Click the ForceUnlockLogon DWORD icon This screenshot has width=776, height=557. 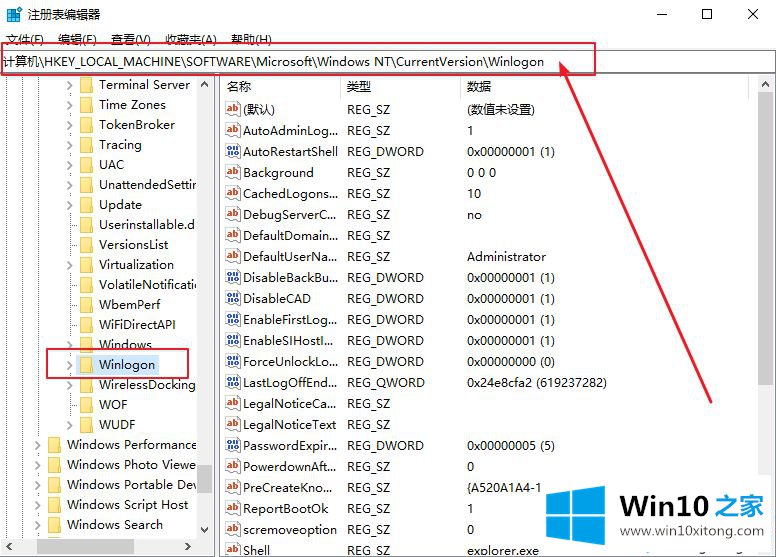pyautogui.click(x=233, y=361)
